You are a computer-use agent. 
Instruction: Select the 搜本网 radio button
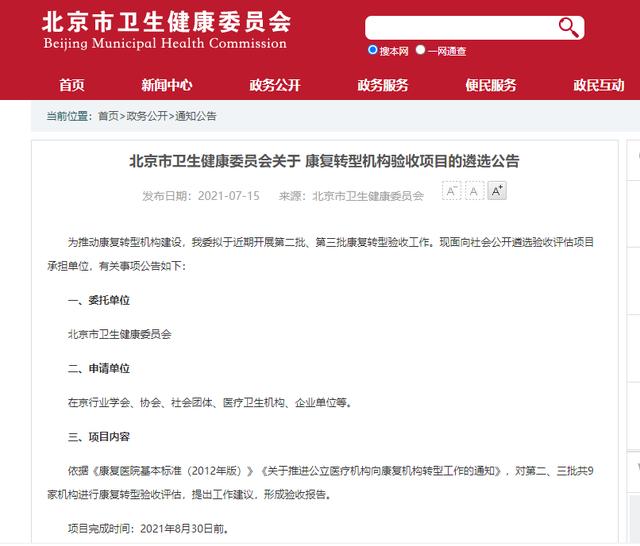pyautogui.click(x=372, y=50)
